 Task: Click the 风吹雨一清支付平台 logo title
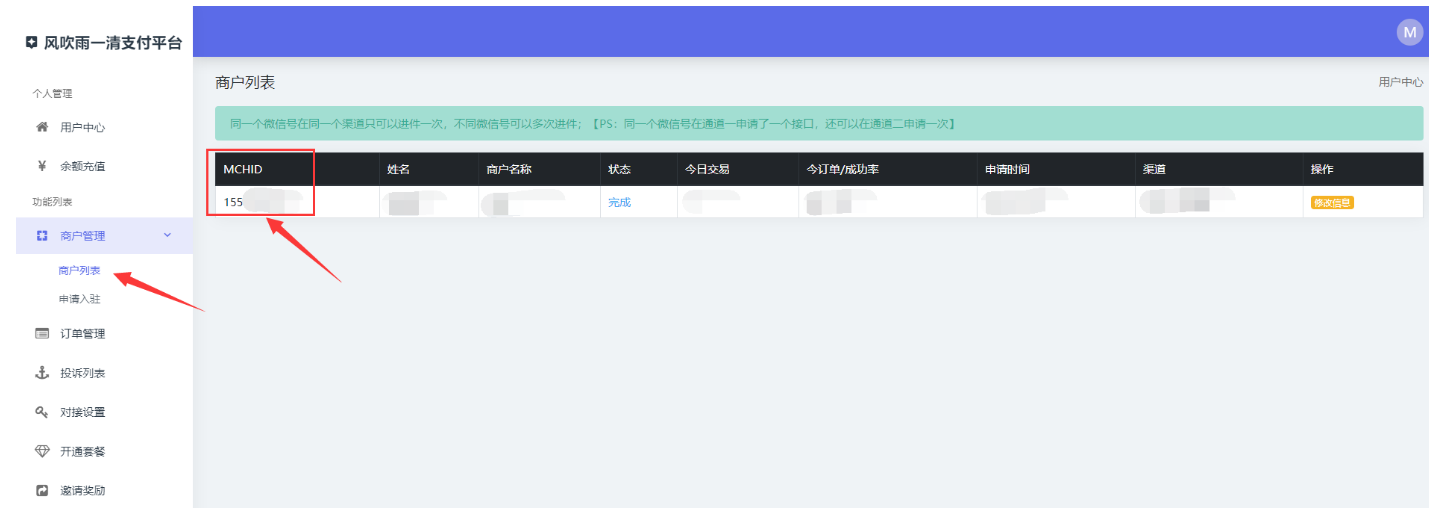click(x=104, y=43)
